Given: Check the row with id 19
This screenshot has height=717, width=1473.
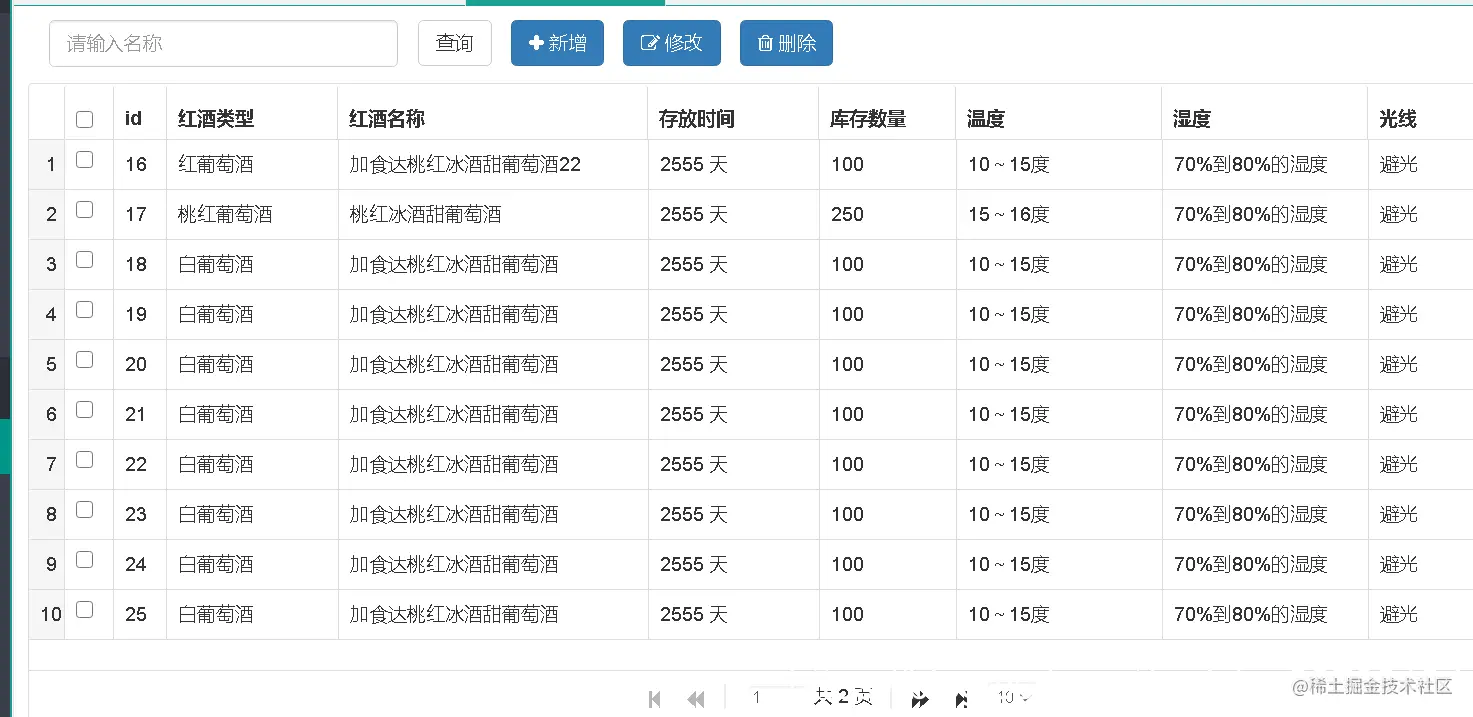Looking at the screenshot, I should click(x=85, y=310).
